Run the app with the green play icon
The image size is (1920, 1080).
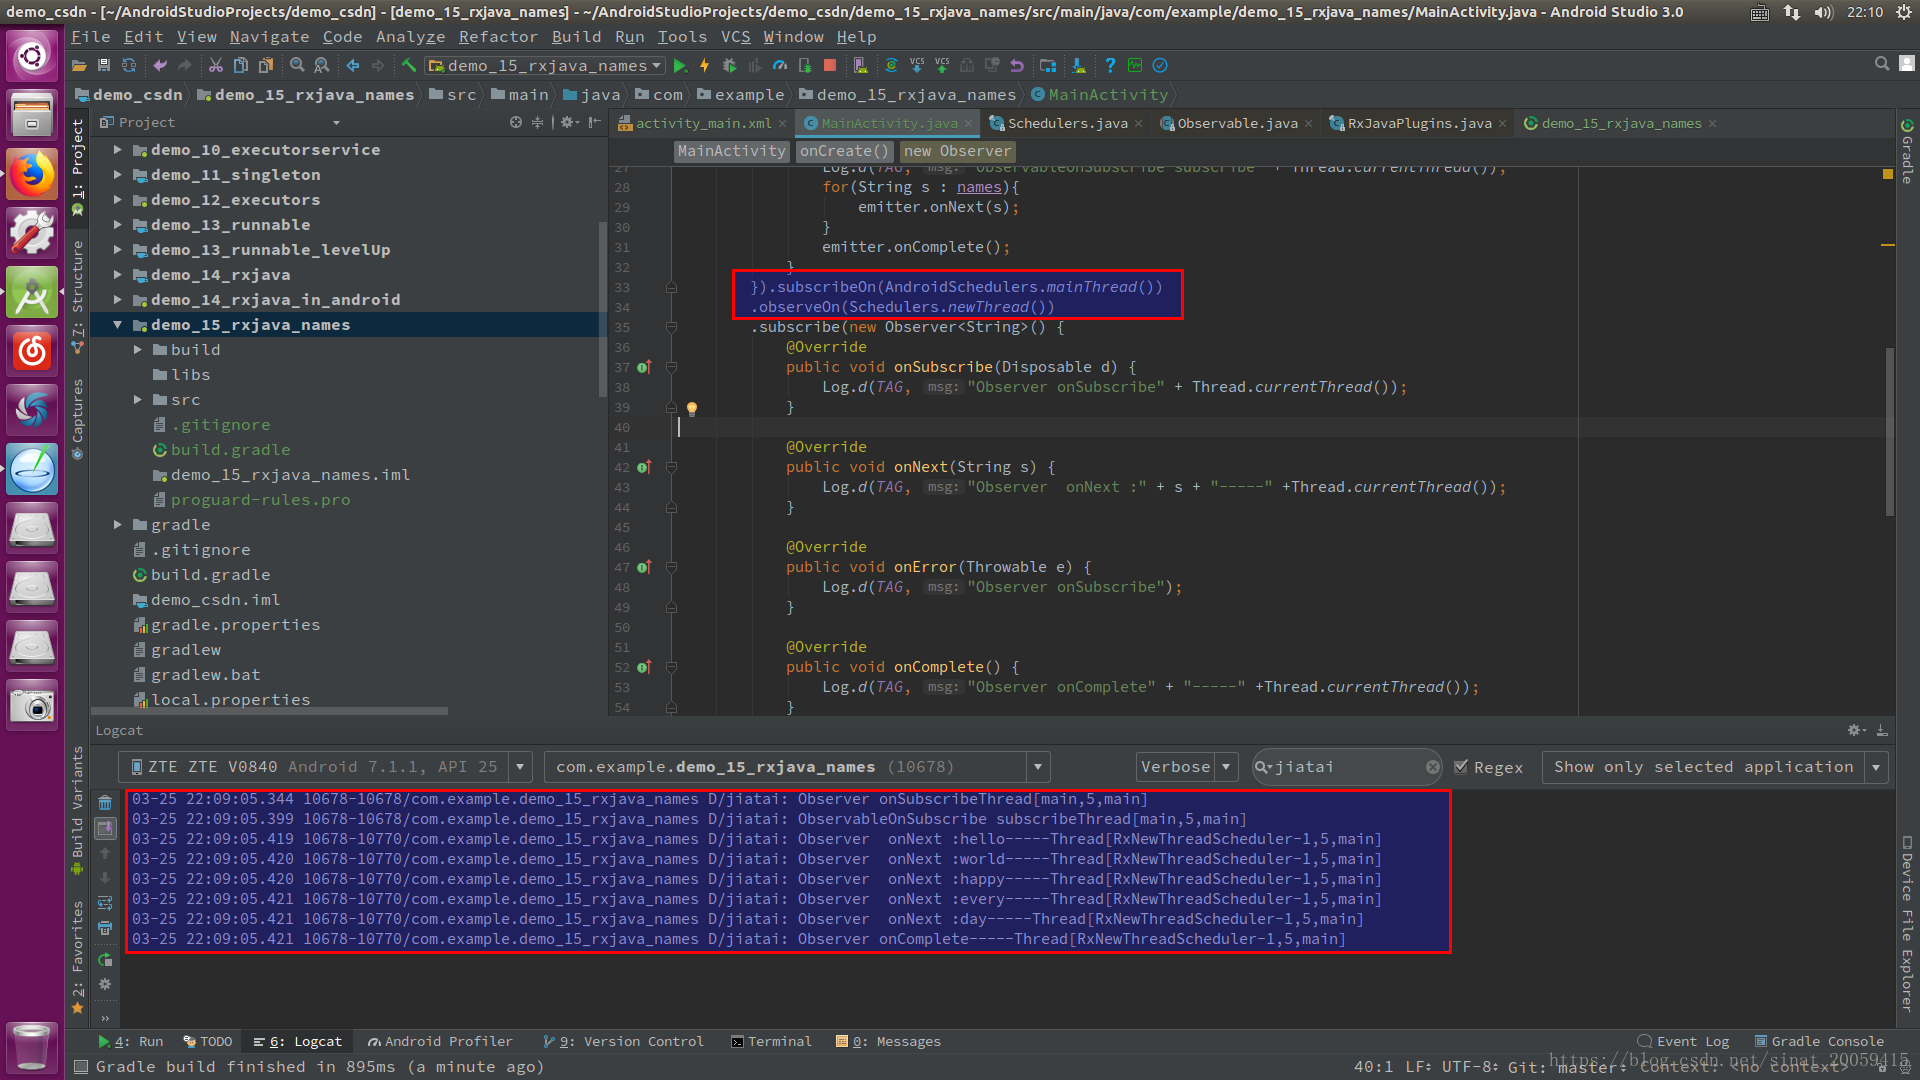pos(680,66)
